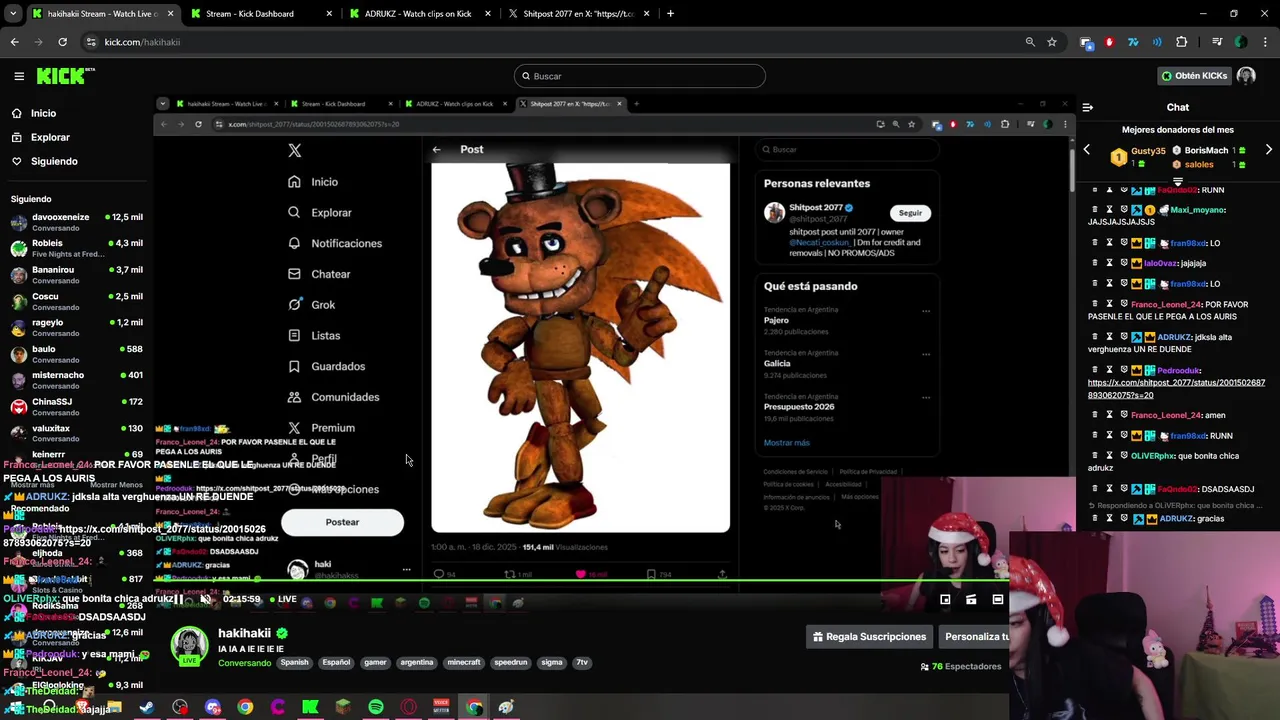Close the ADRUKZ clips tab
1280x720 pixels.
[x=488, y=14]
